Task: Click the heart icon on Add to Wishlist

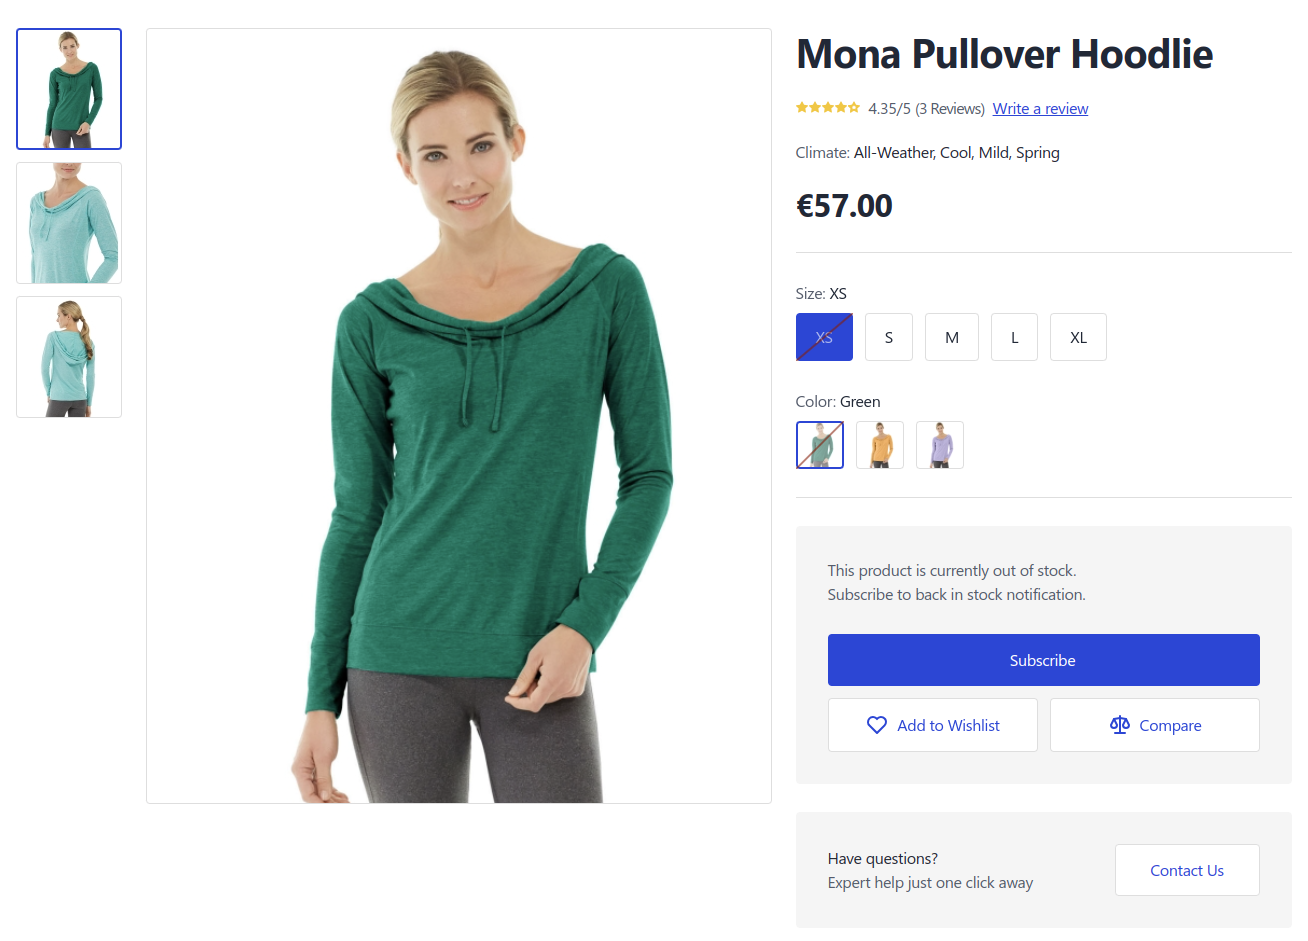Action: [876, 725]
